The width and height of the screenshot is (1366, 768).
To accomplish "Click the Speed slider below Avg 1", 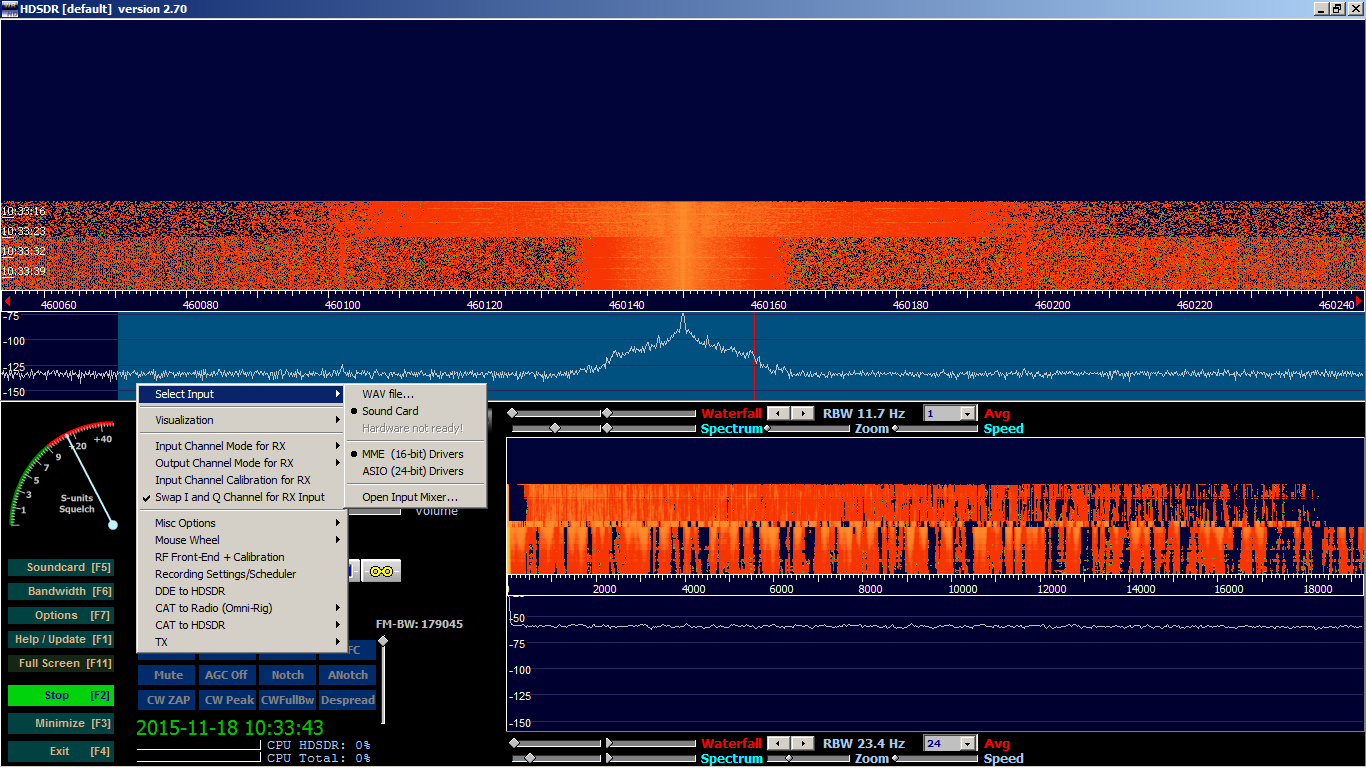I will coord(935,428).
